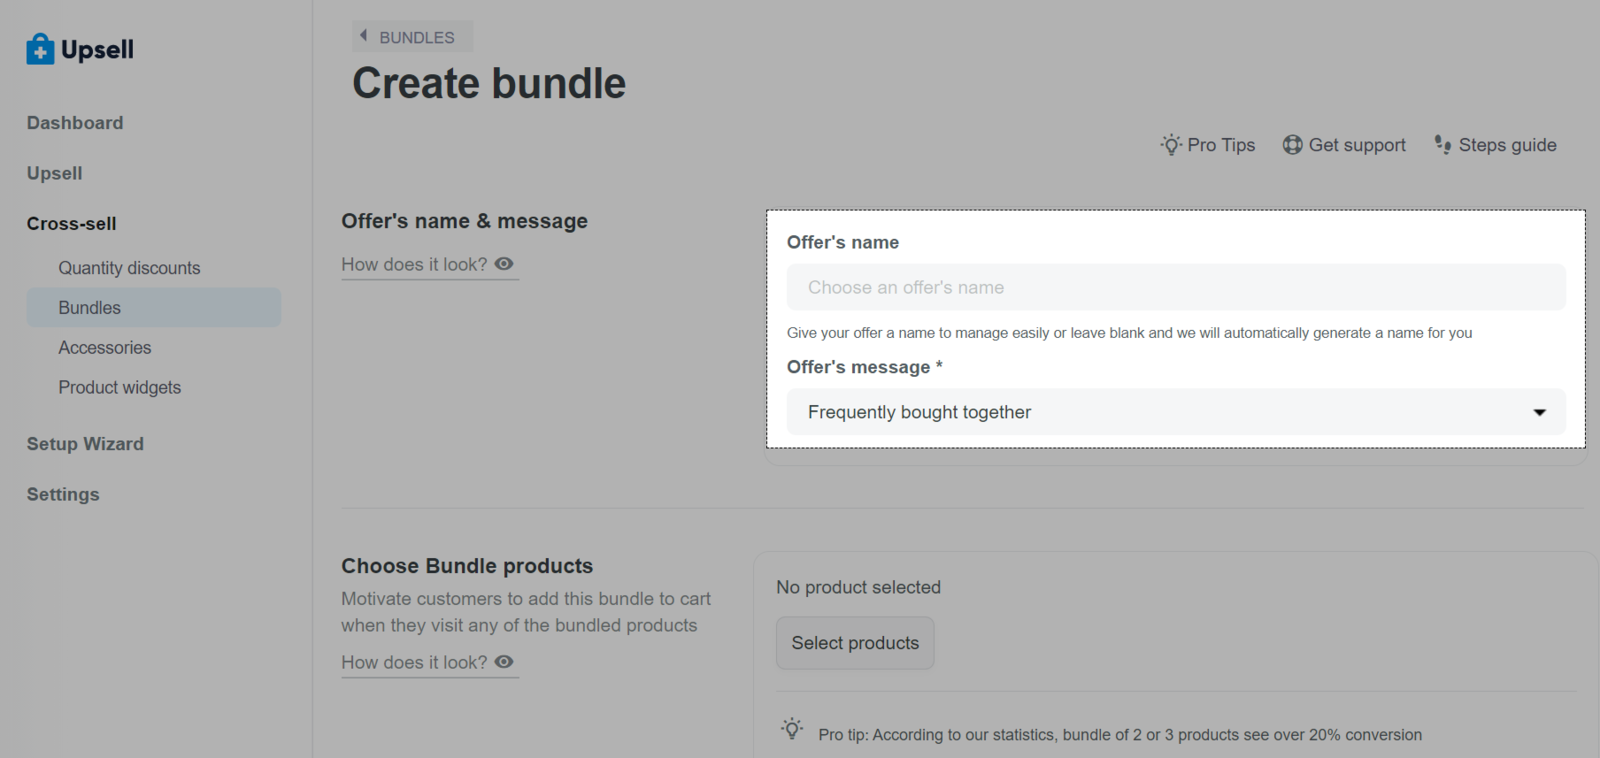Click the Upsell brand name text
This screenshot has height=758, width=1600.
[x=97, y=49]
